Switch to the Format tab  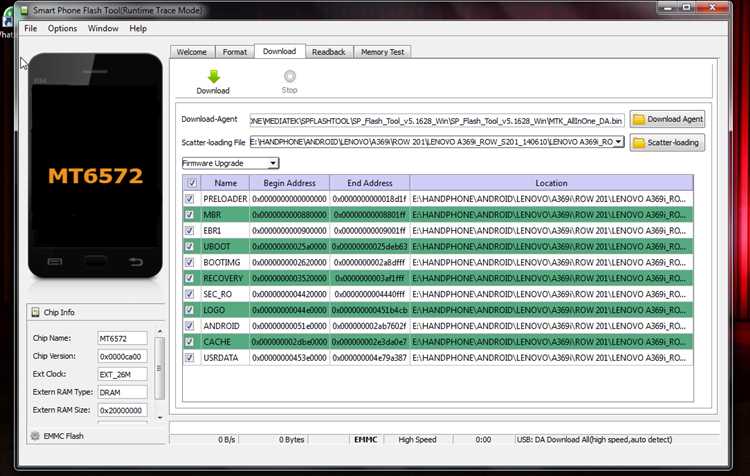click(234, 52)
